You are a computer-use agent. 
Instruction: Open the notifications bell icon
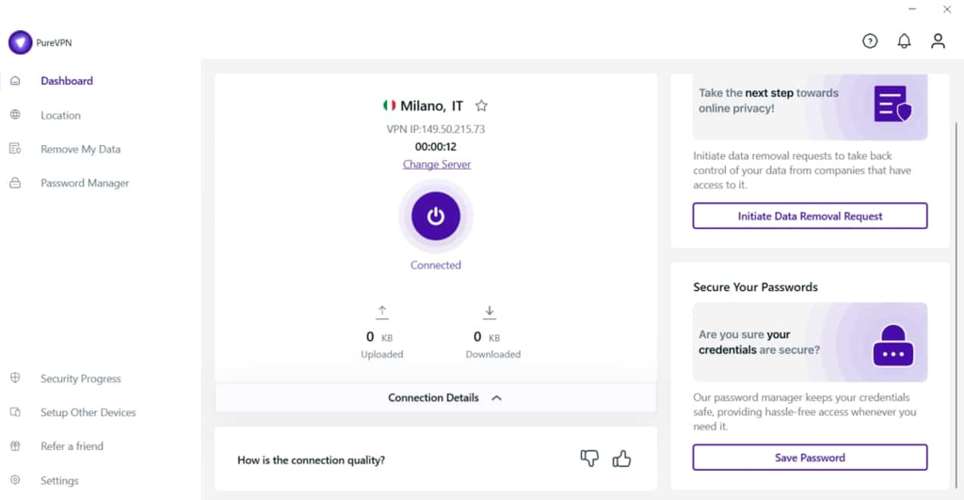coord(904,41)
